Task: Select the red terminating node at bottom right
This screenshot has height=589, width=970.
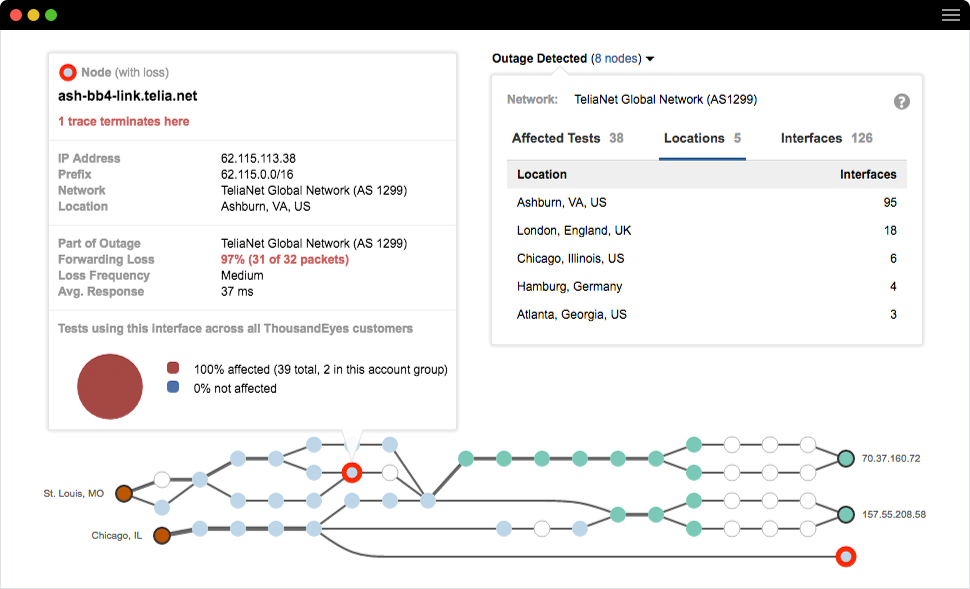Action: point(845,556)
